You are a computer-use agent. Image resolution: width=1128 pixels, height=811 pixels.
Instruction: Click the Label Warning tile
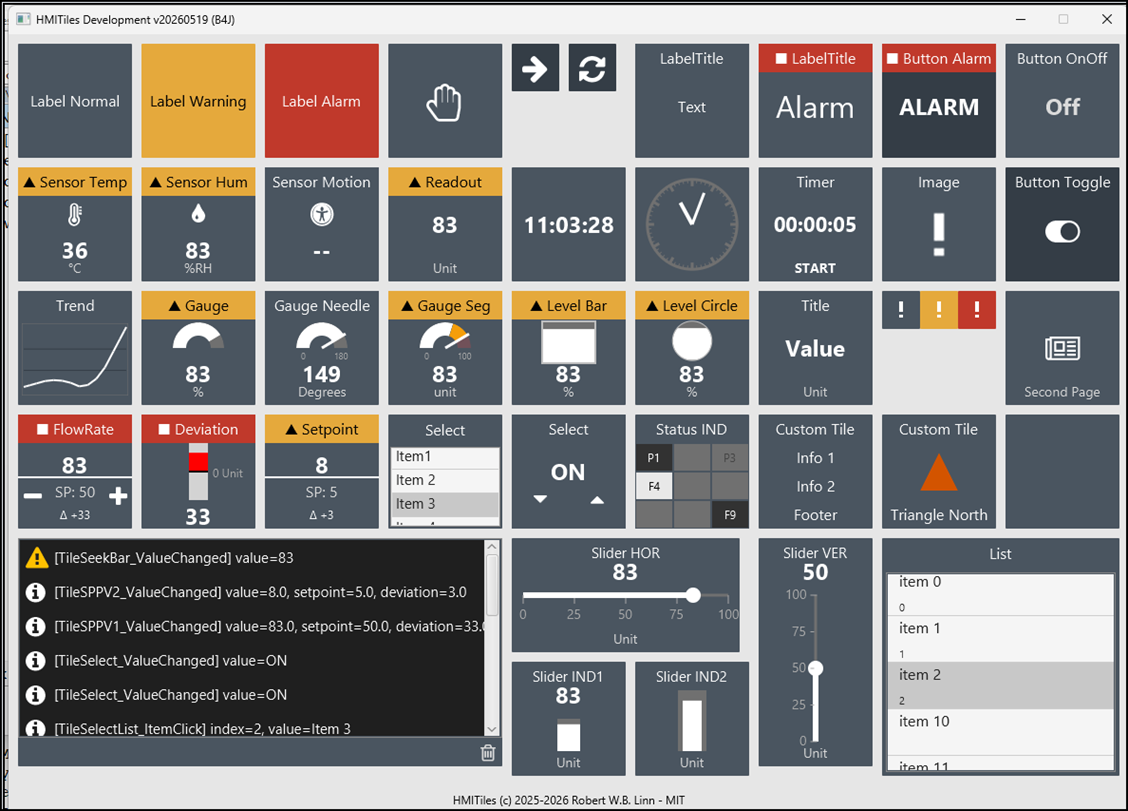tap(198, 101)
